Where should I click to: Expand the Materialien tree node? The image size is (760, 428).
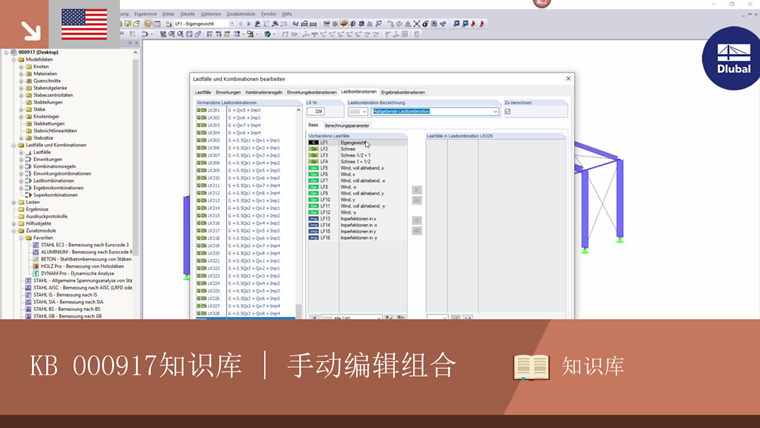[x=21, y=74]
